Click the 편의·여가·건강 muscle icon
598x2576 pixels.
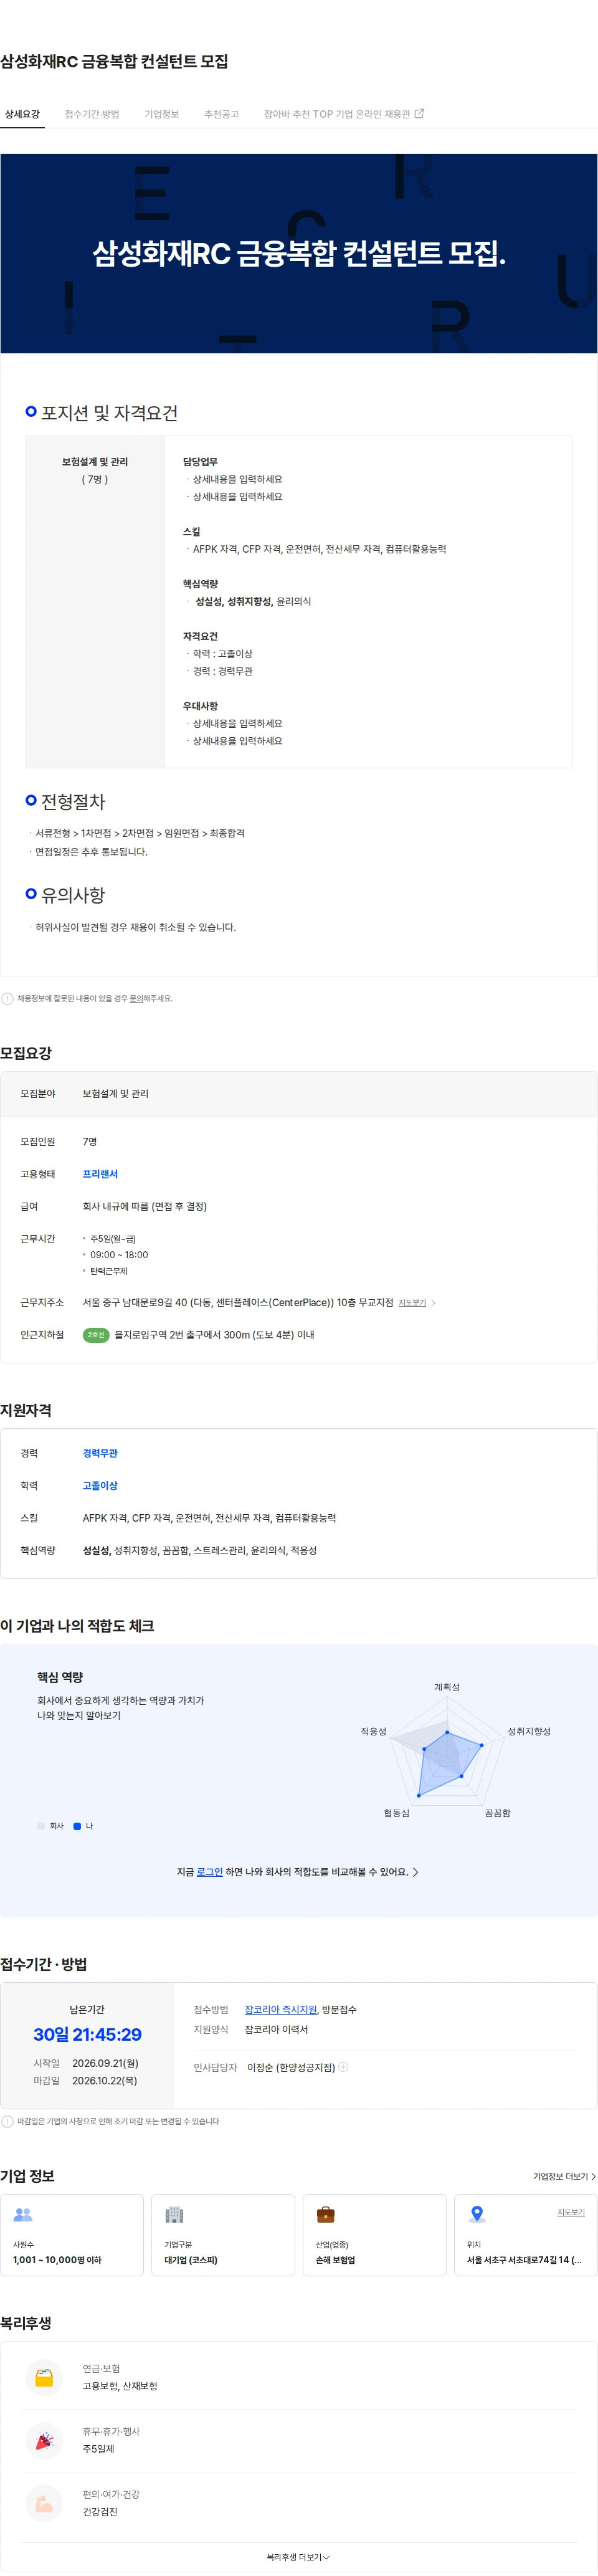click(43, 2503)
